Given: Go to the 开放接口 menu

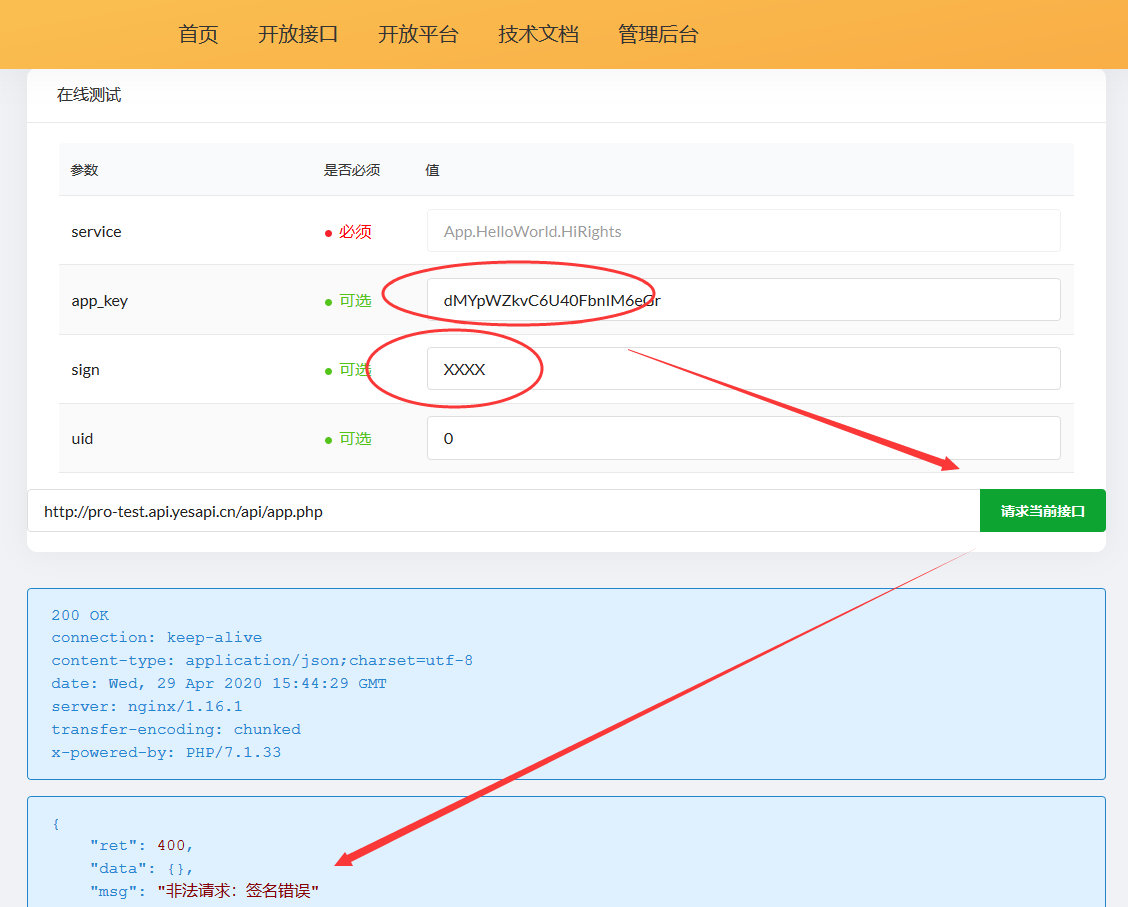Looking at the screenshot, I should click(298, 34).
